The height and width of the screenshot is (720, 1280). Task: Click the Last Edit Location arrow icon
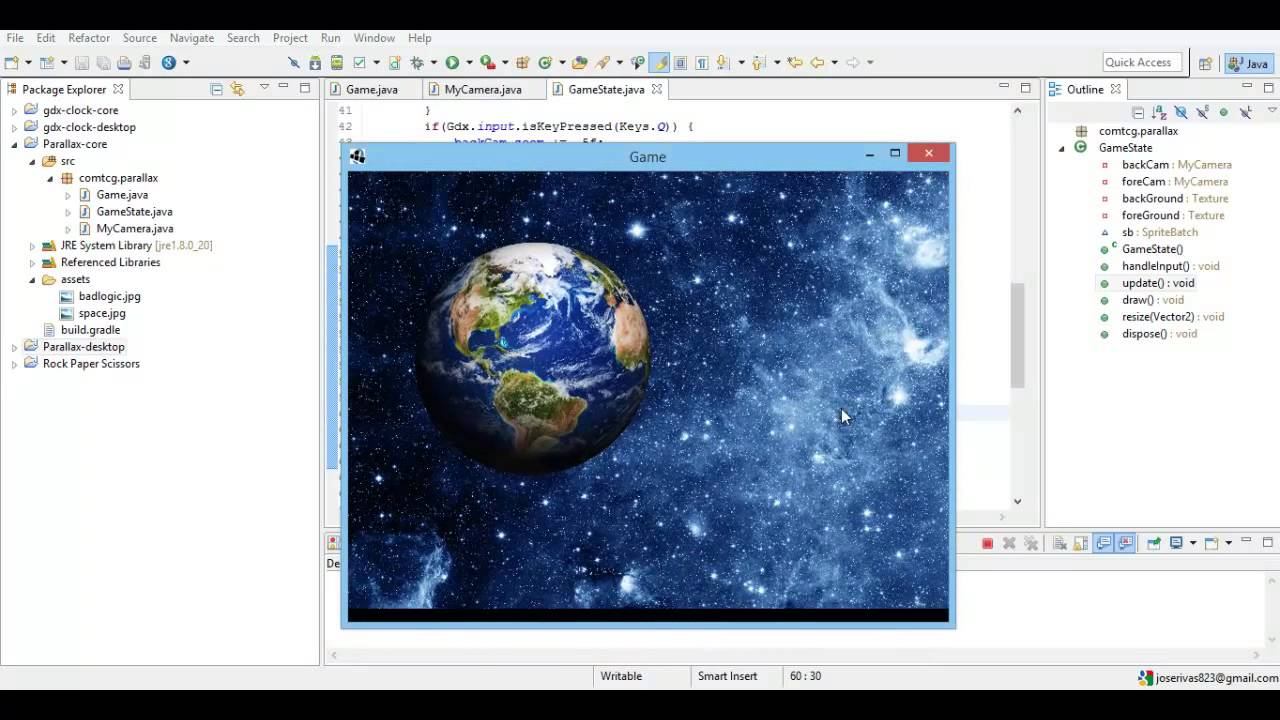click(795, 62)
